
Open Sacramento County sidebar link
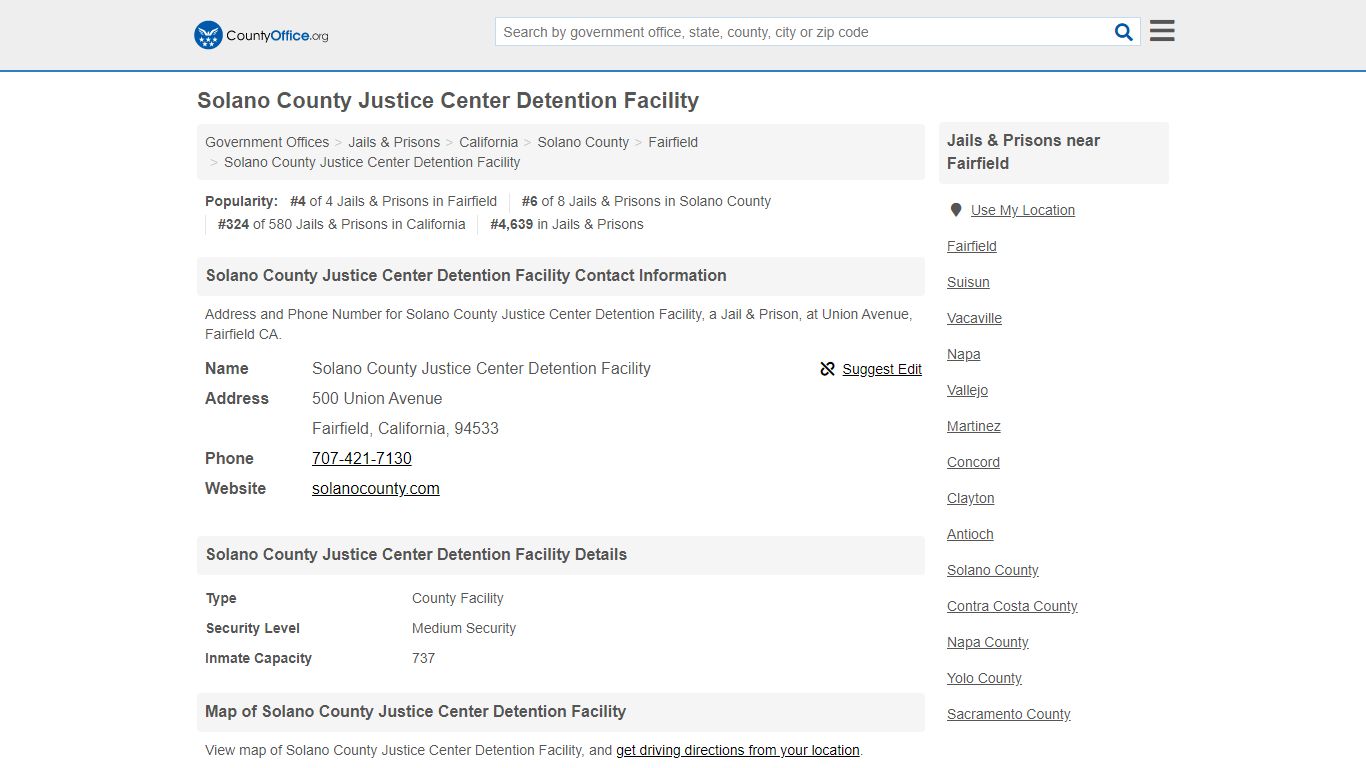(x=1009, y=714)
